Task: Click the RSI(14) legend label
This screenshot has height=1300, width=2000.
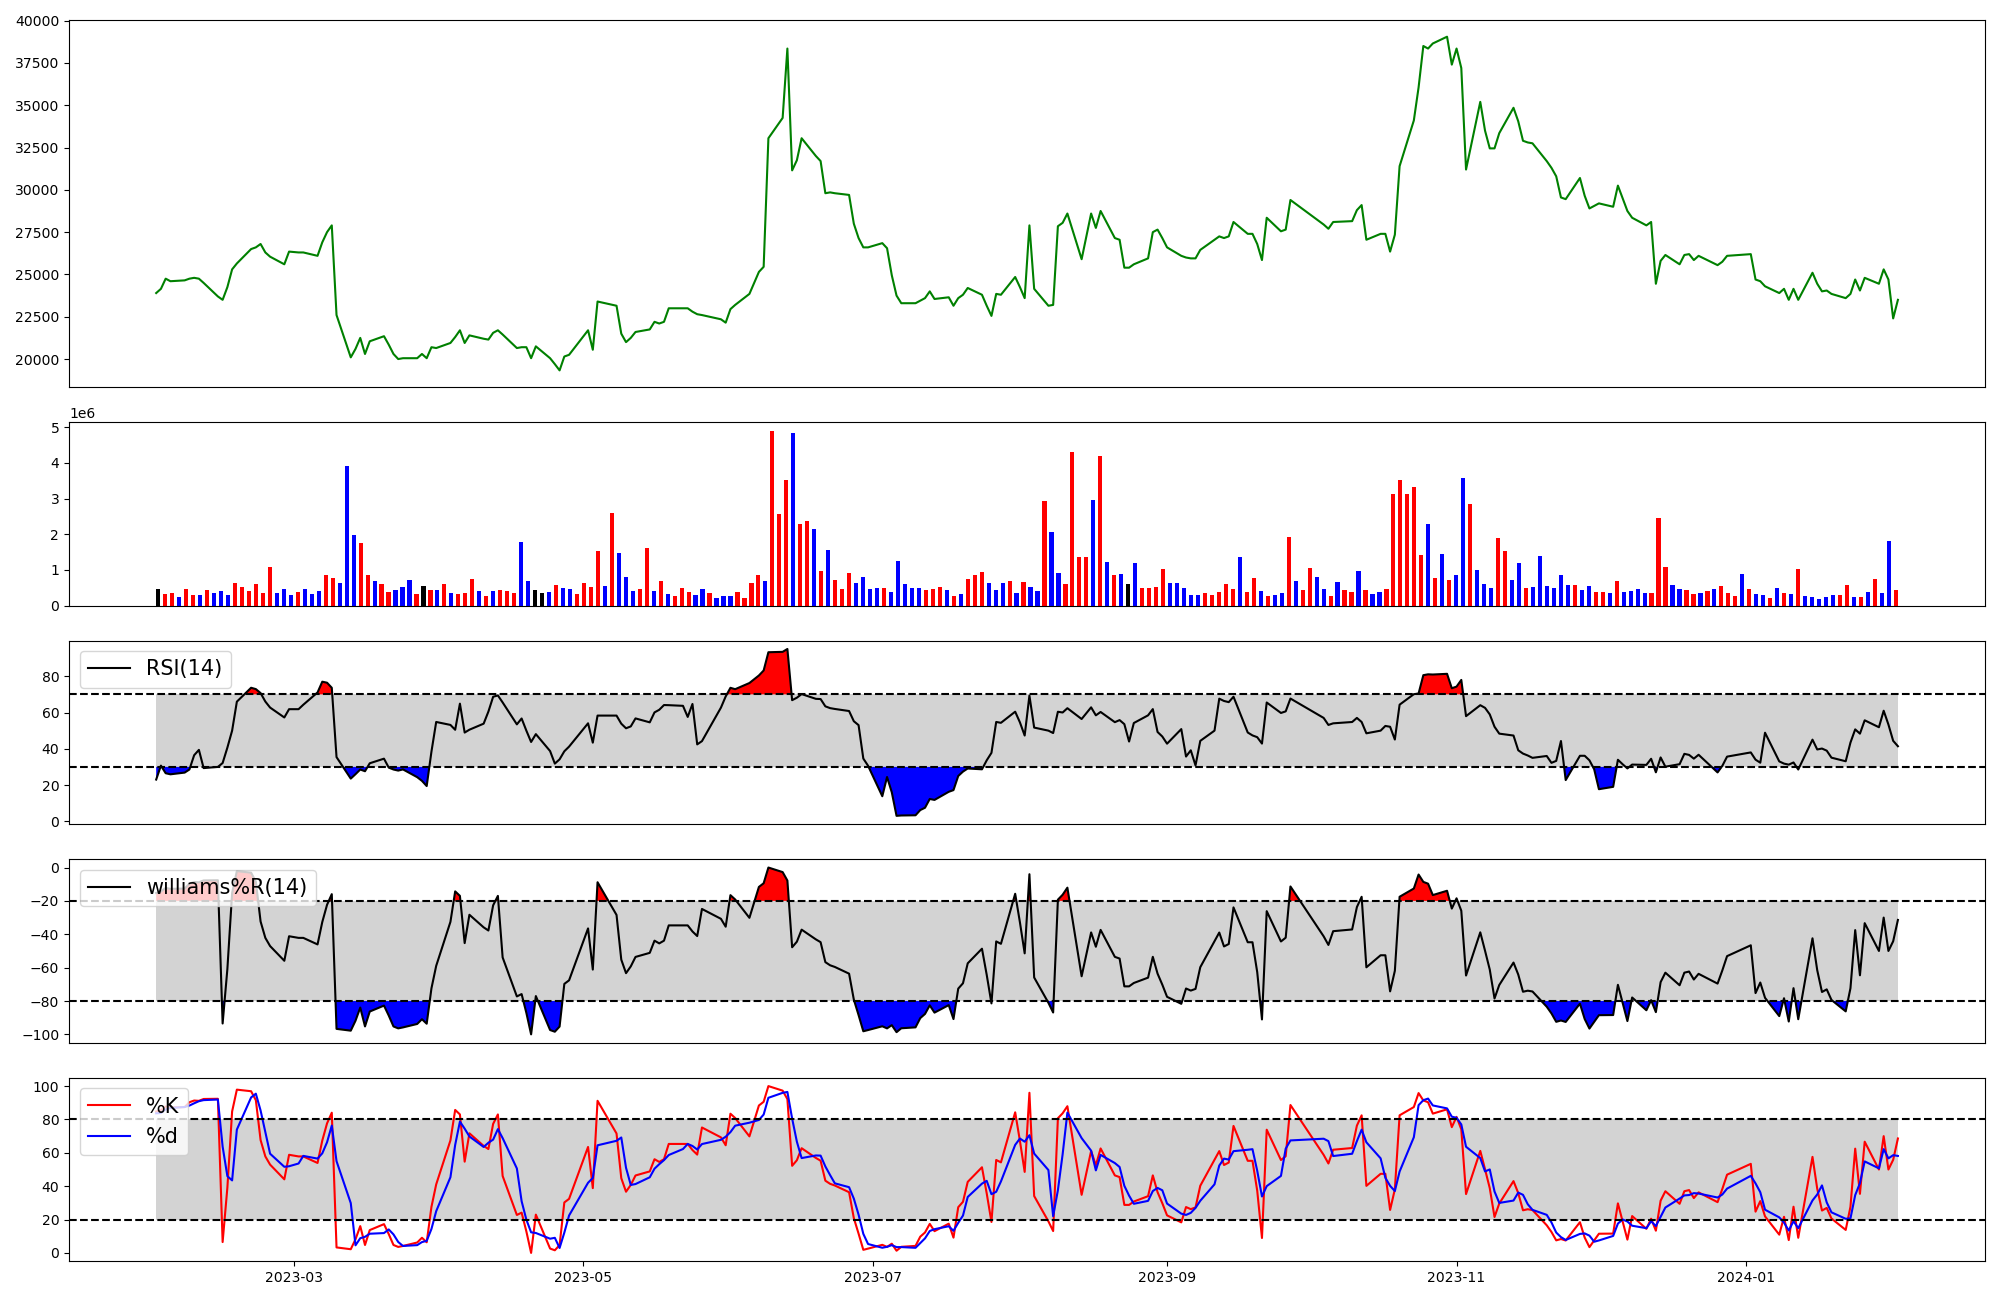Action: (x=184, y=668)
